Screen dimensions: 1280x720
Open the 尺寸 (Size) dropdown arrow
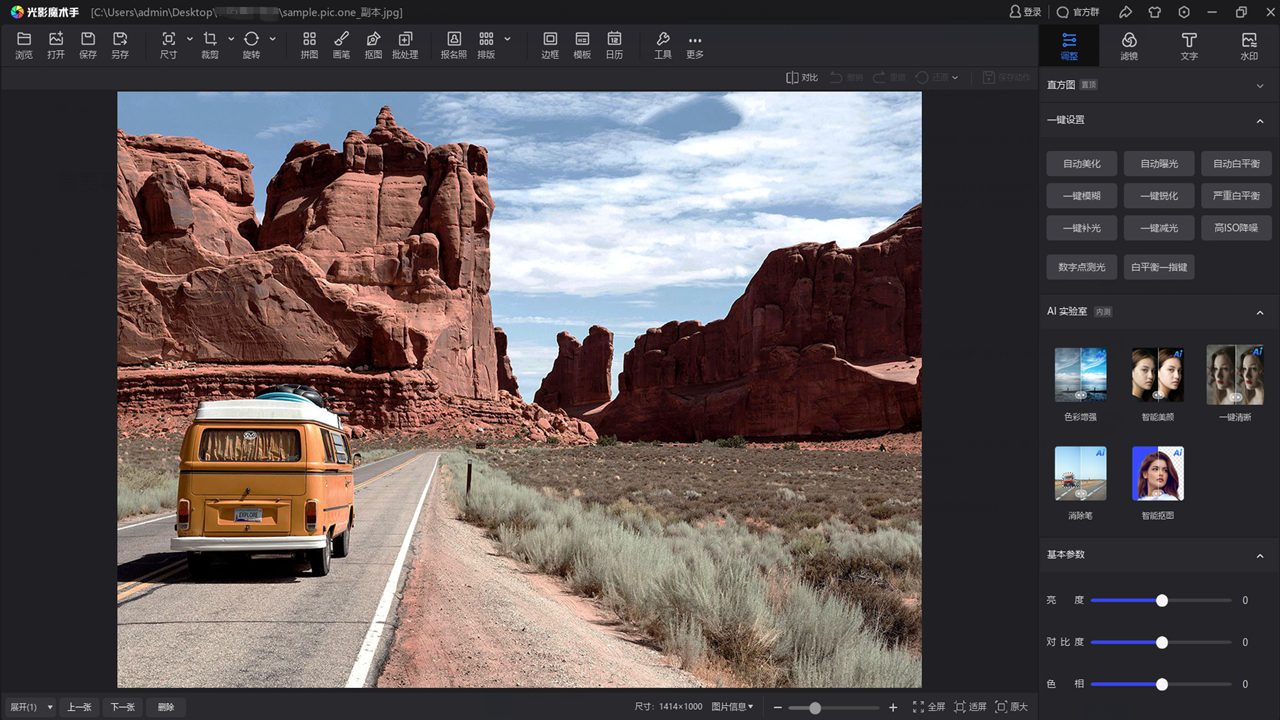point(190,39)
